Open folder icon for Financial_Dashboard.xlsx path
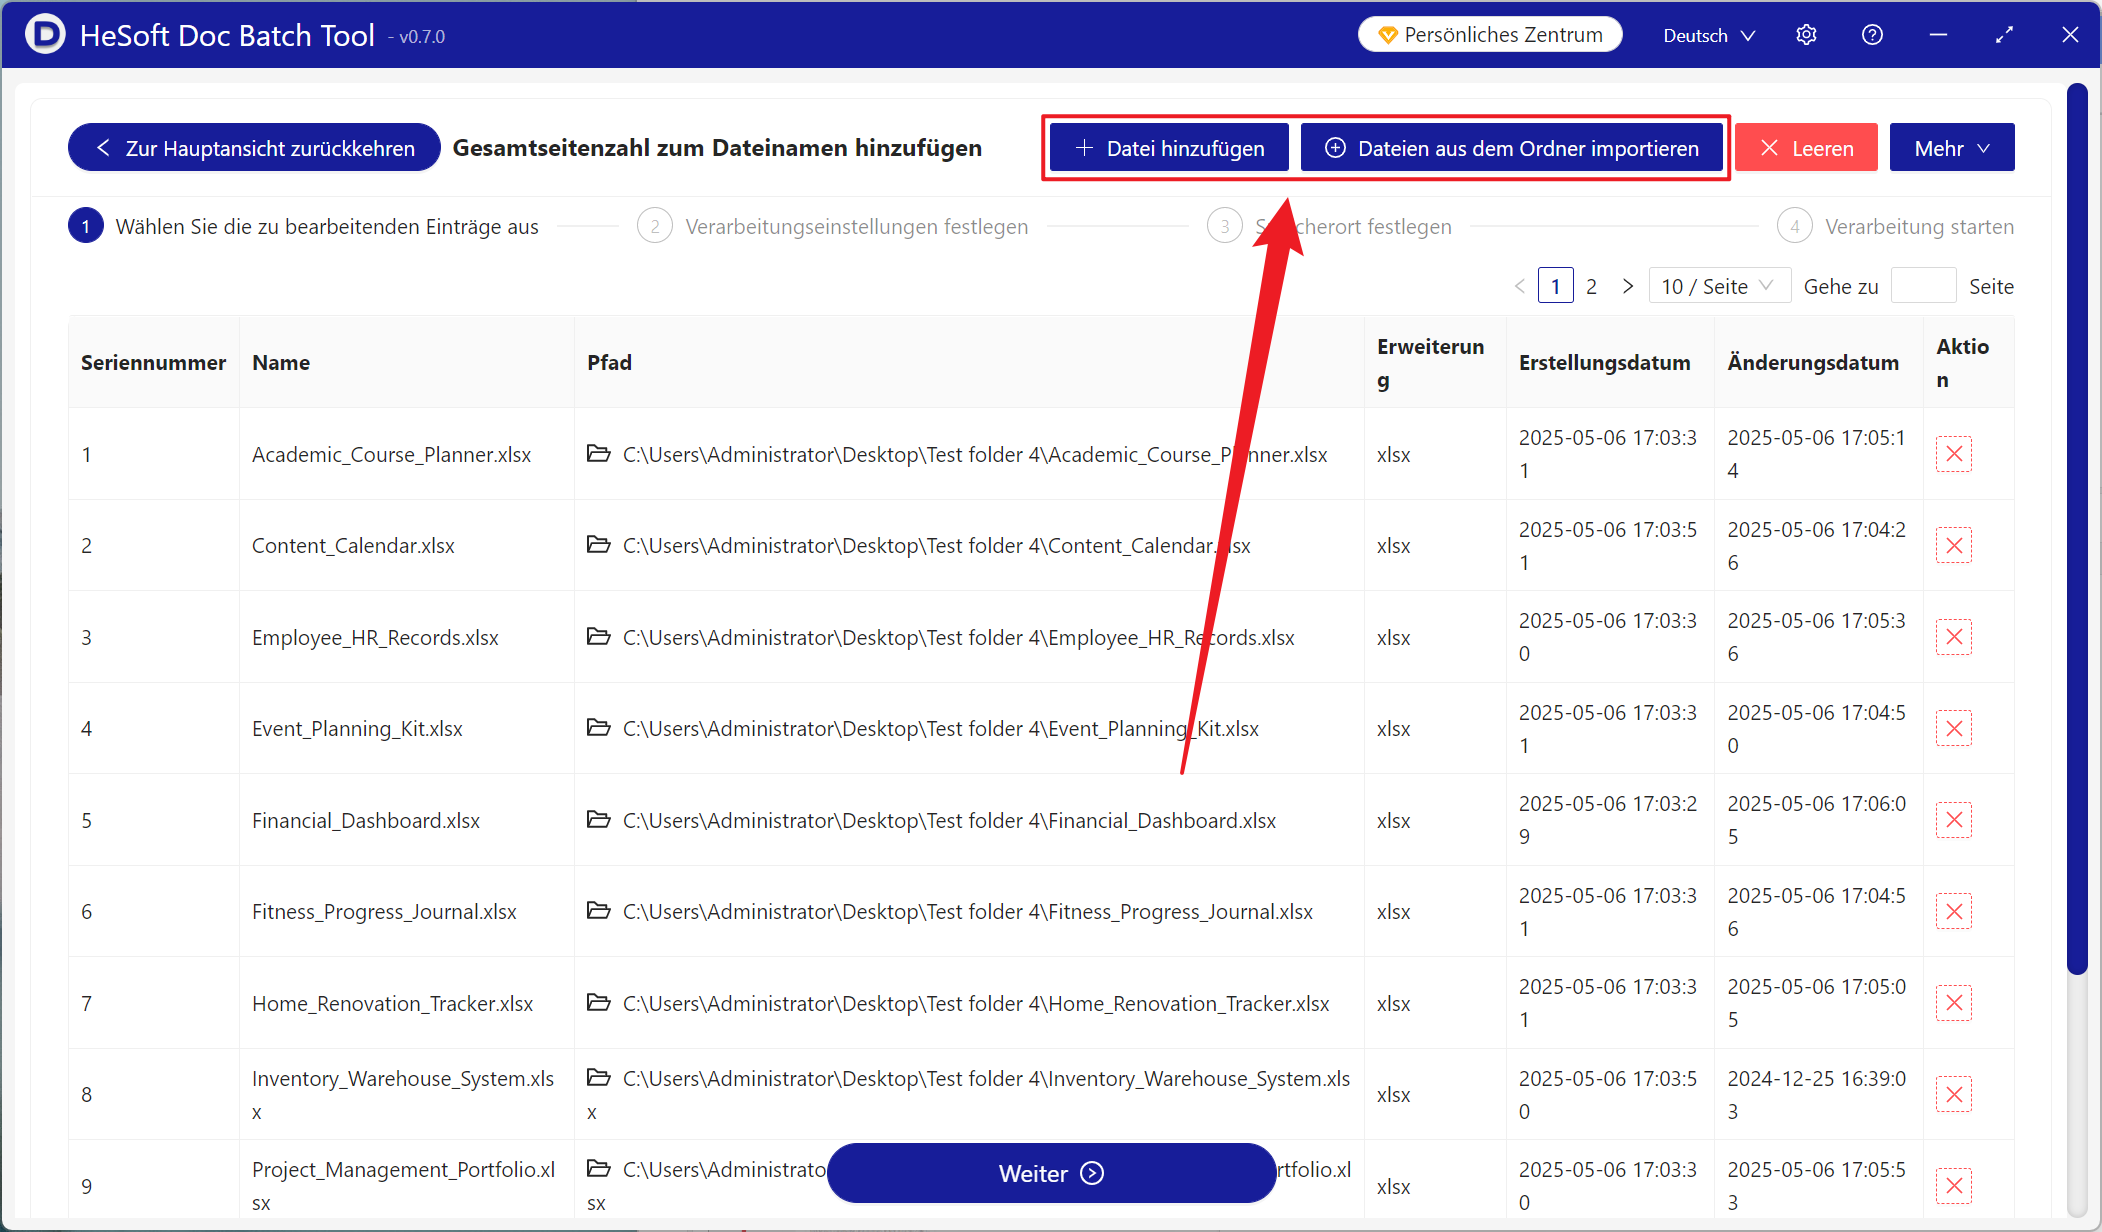2102x1232 pixels. (598, 820)
